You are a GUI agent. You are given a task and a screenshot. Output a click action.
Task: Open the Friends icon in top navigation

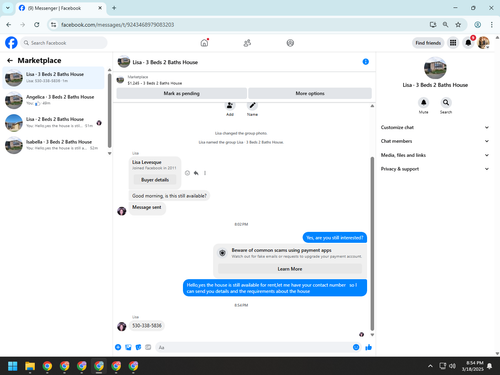tap(247, 43)
